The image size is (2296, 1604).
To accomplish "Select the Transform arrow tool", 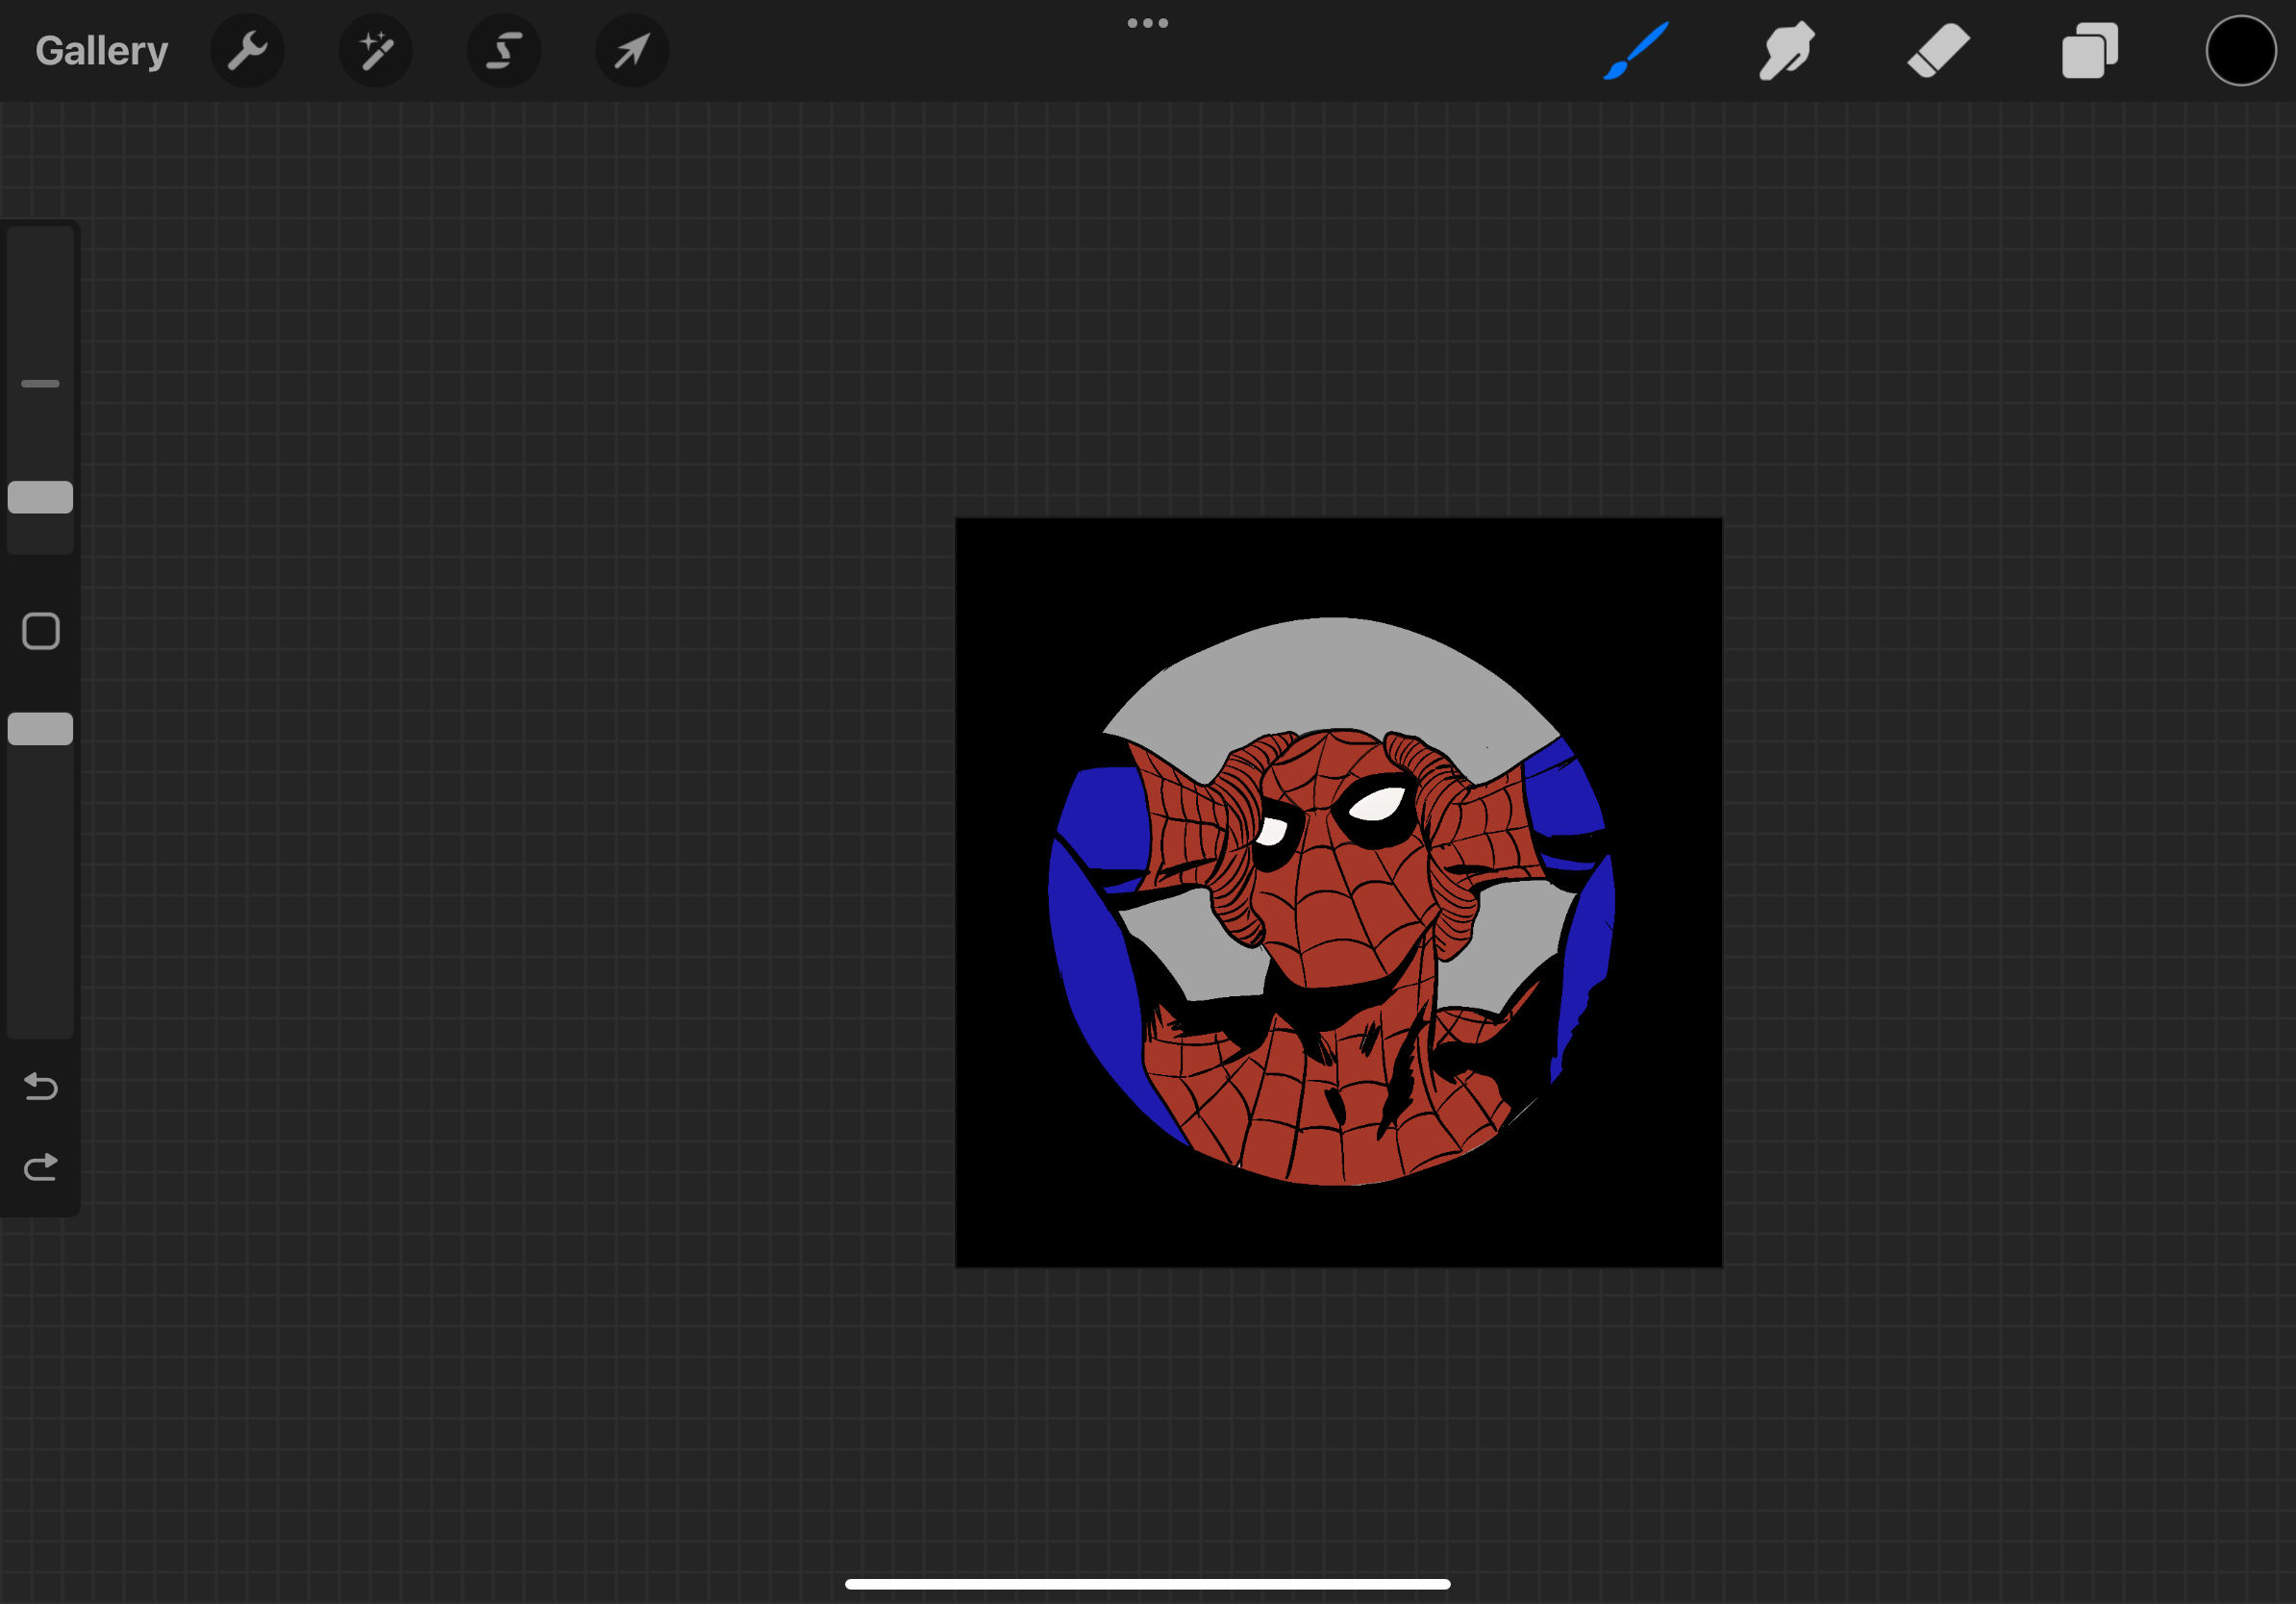I will point(631,50).
